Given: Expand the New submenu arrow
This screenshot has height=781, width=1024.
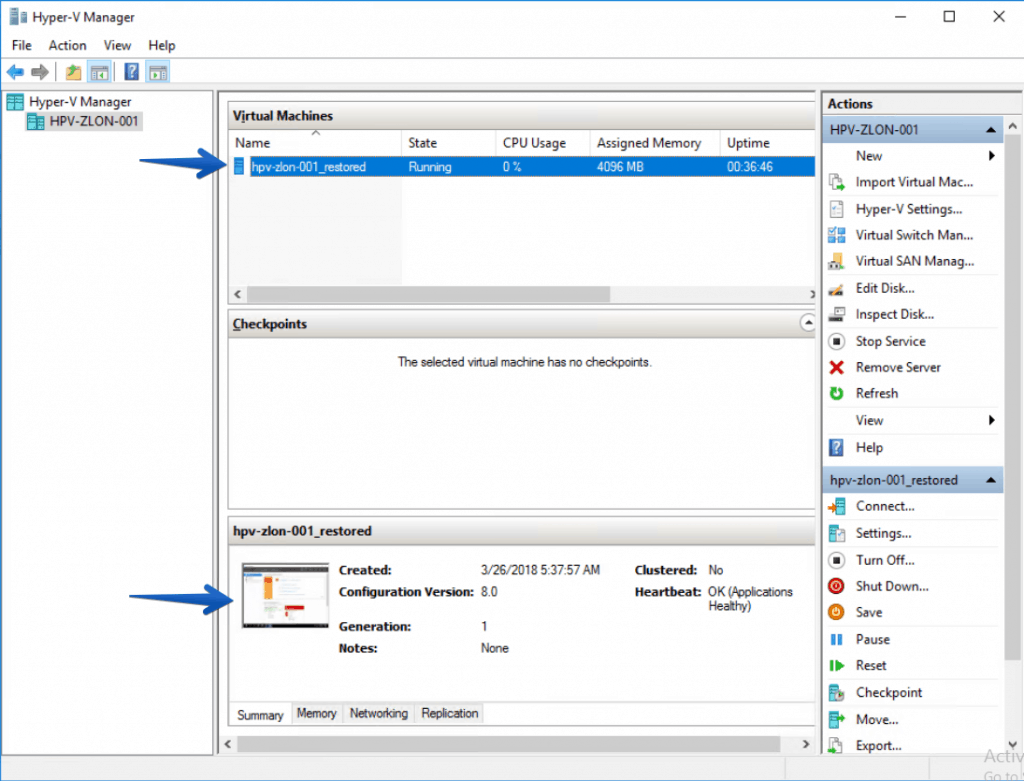Looking at the screenshot, I should point(991,155).
